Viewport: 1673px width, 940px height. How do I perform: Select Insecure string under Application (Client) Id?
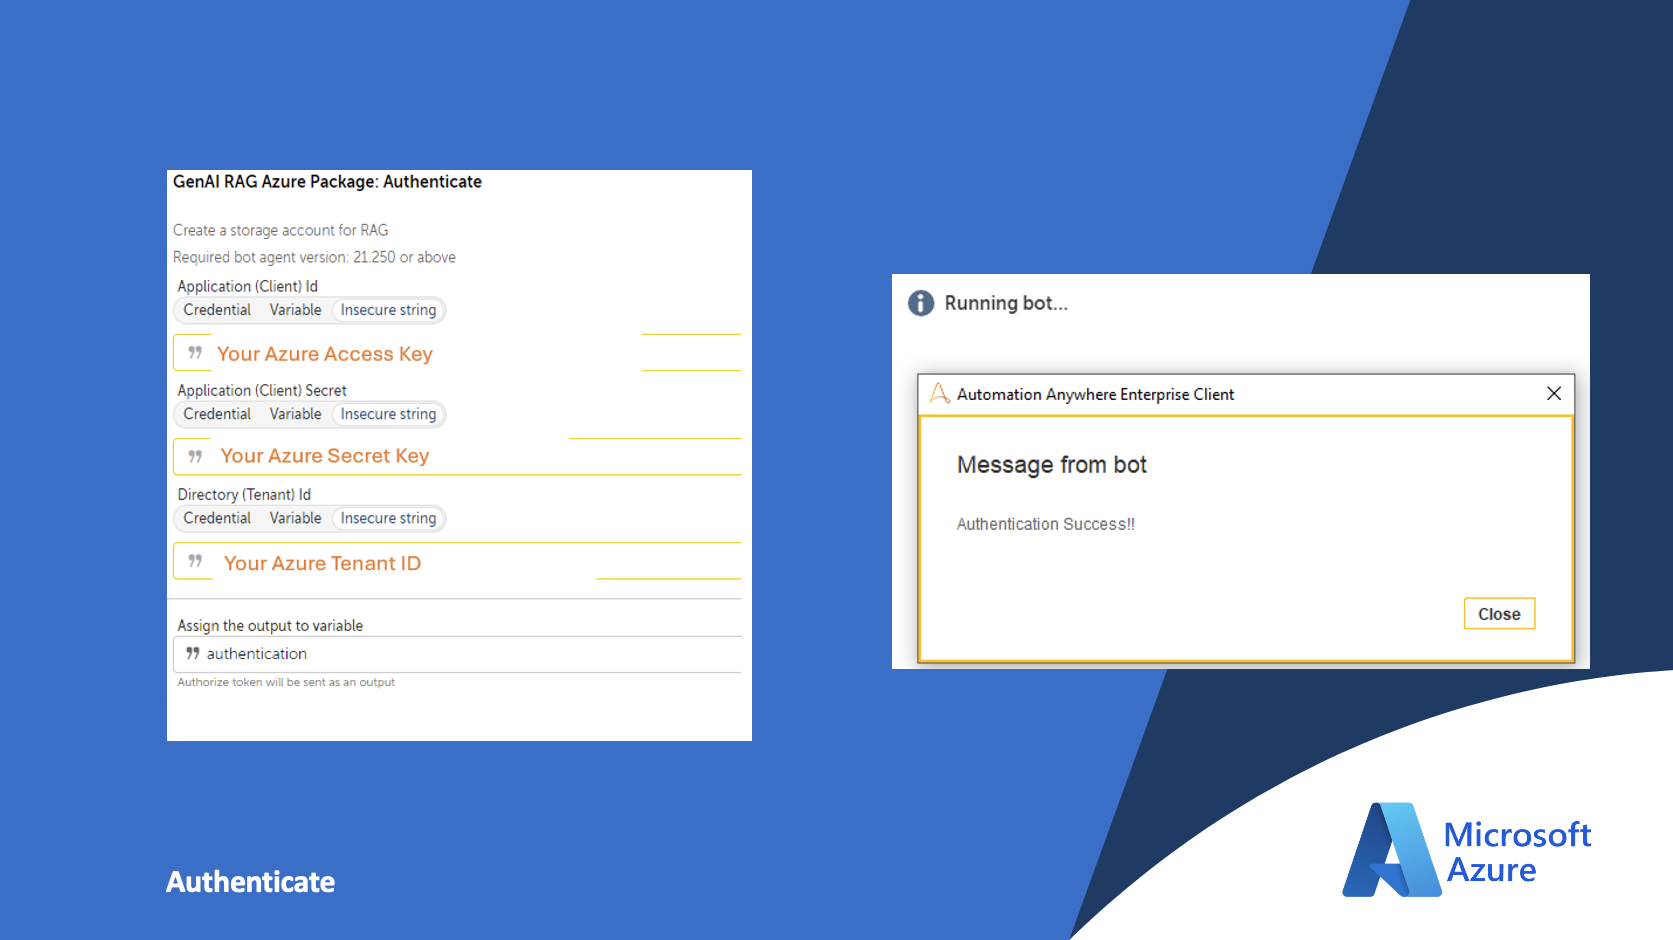(x=388, y=310)
